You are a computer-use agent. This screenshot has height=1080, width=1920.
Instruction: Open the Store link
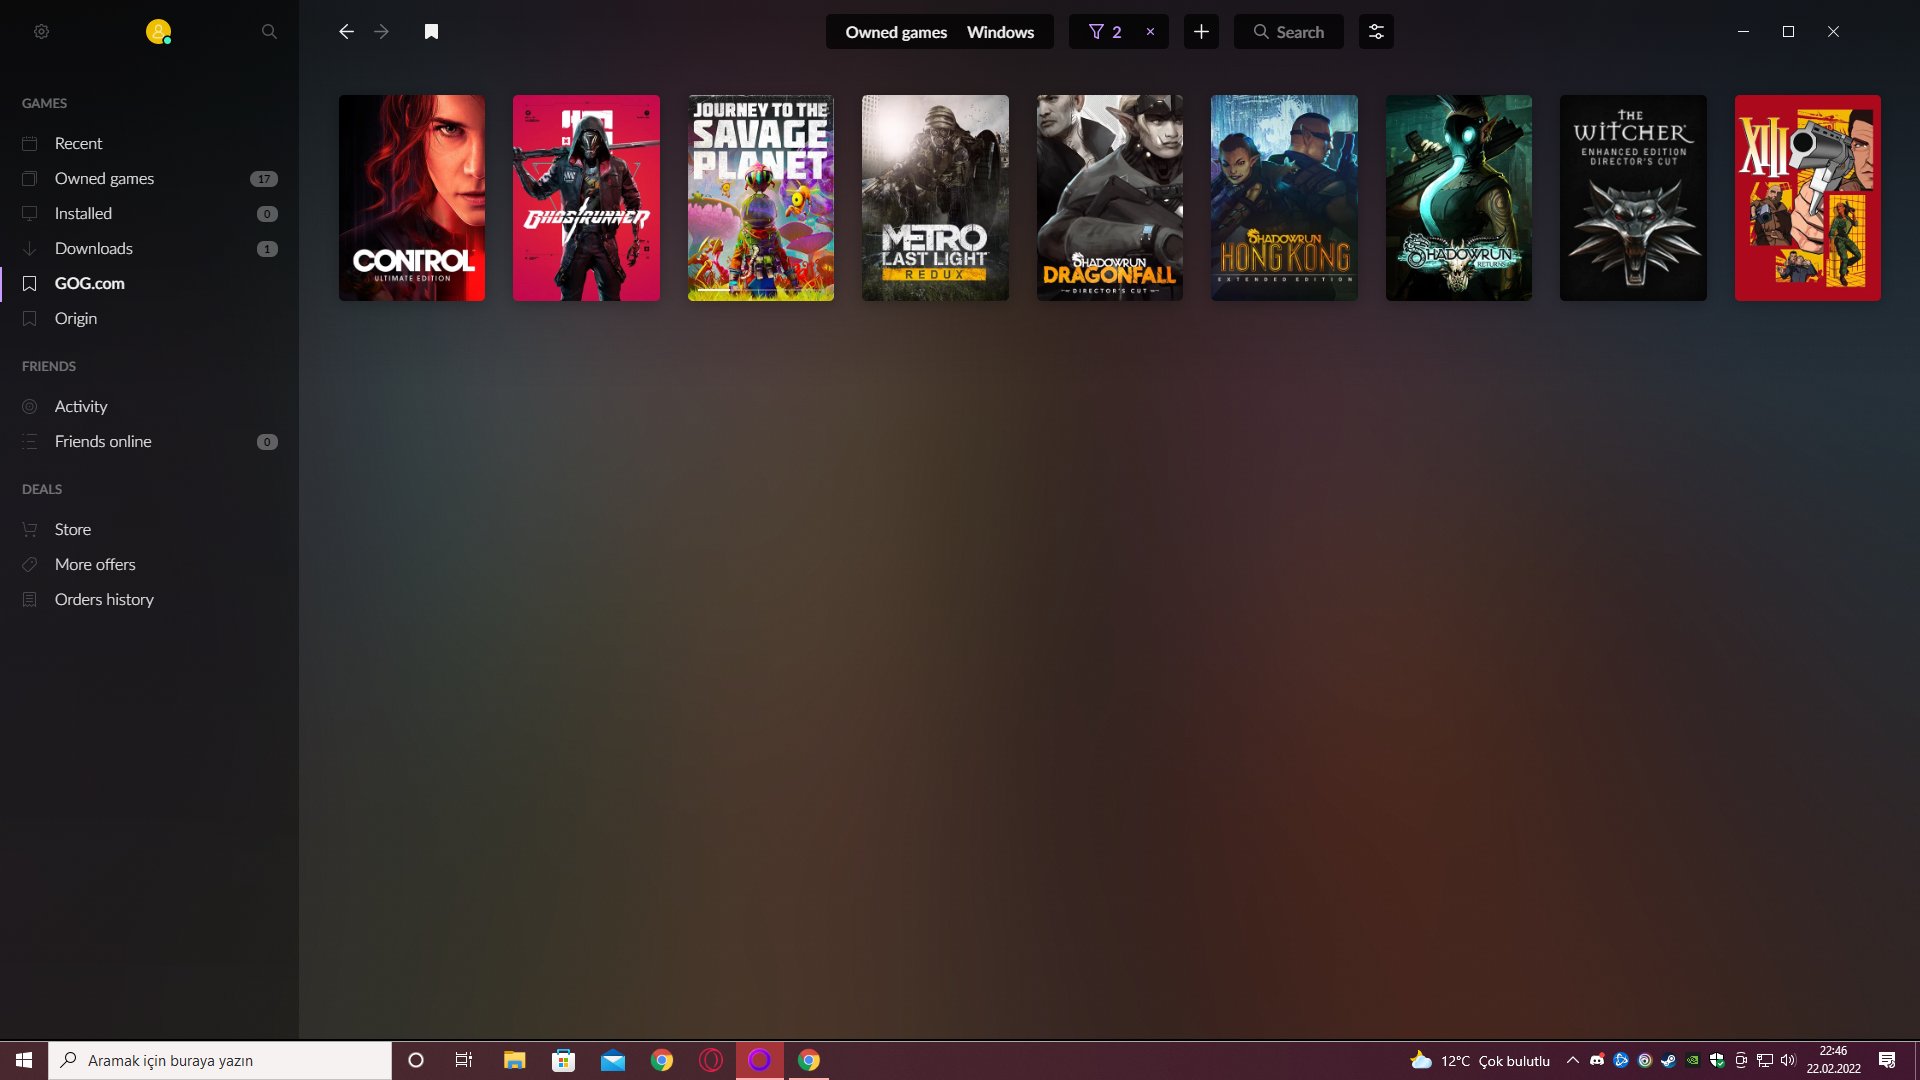pos(73,529)
